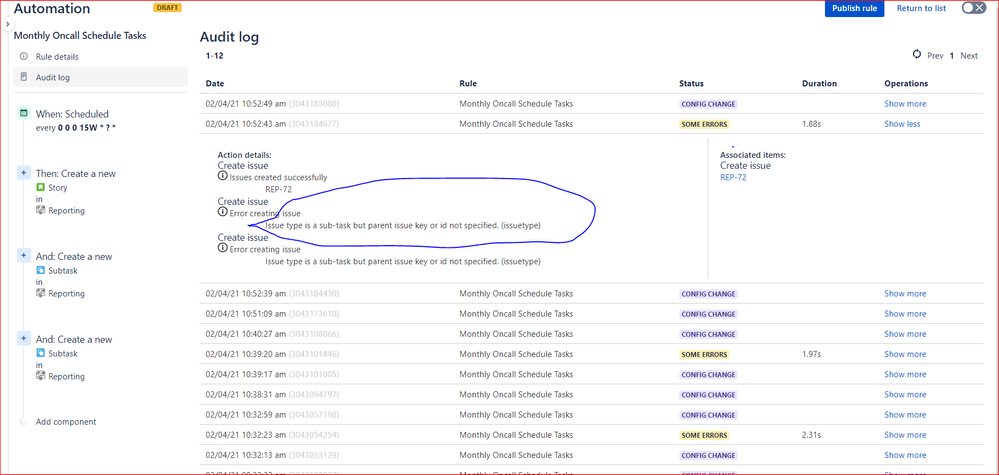Click the DRAFT label beside Automation
This screenshot has width=999, height=475.
168,8
